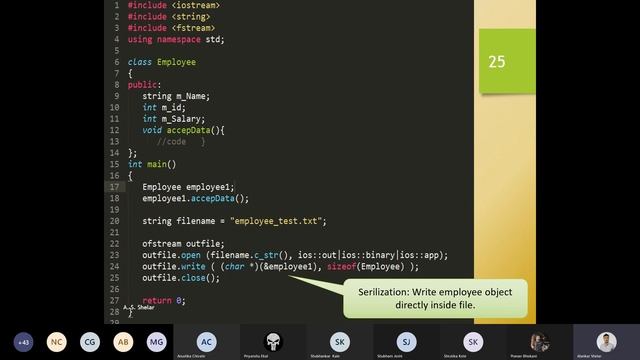Click the 'A.S. Shelar' author label

[x=139, y=307]
